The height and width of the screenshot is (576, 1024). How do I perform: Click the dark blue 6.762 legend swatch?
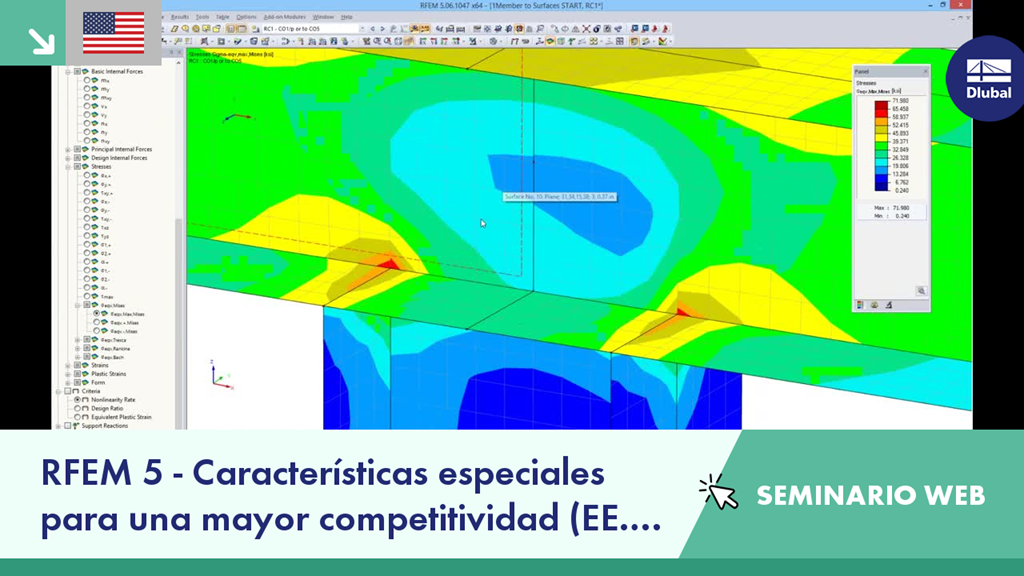pos(881,186)
